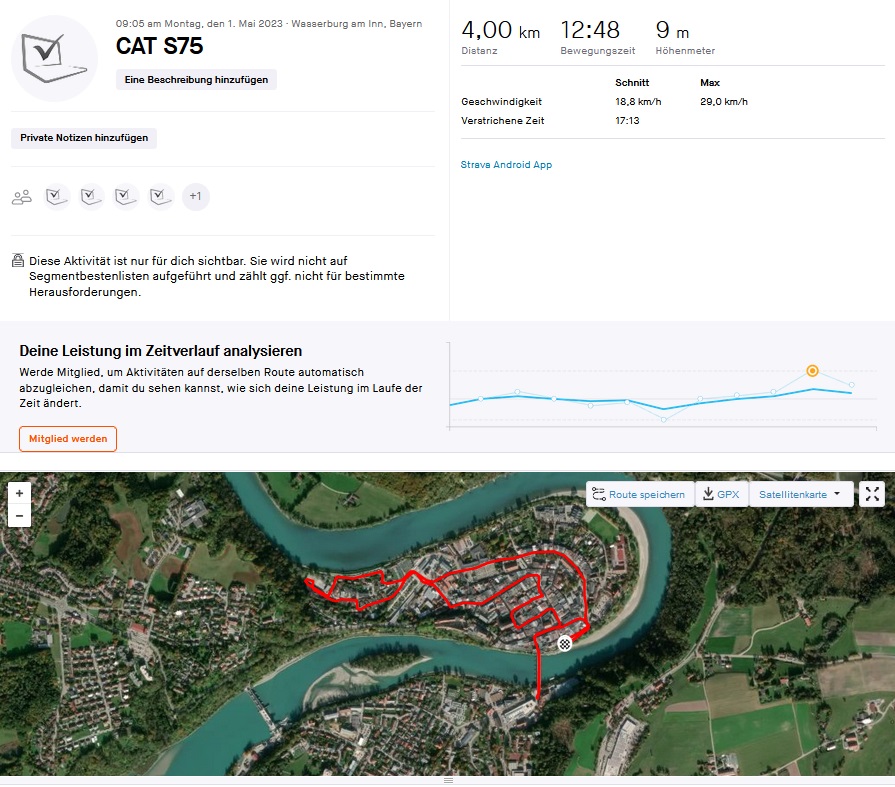Zoom in on the map
The width and height of the screenshot is (895, 787).
(19, 493)
